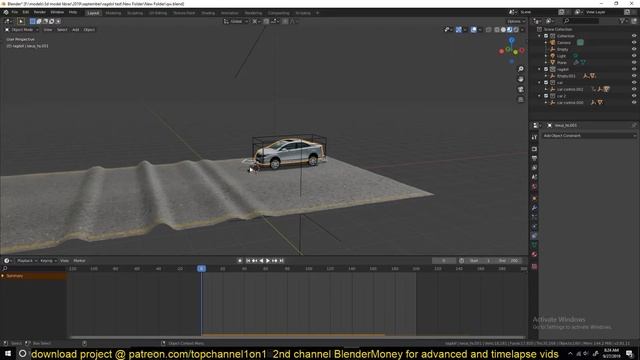Switch perspective orthographic grid icon

[521, 100]
